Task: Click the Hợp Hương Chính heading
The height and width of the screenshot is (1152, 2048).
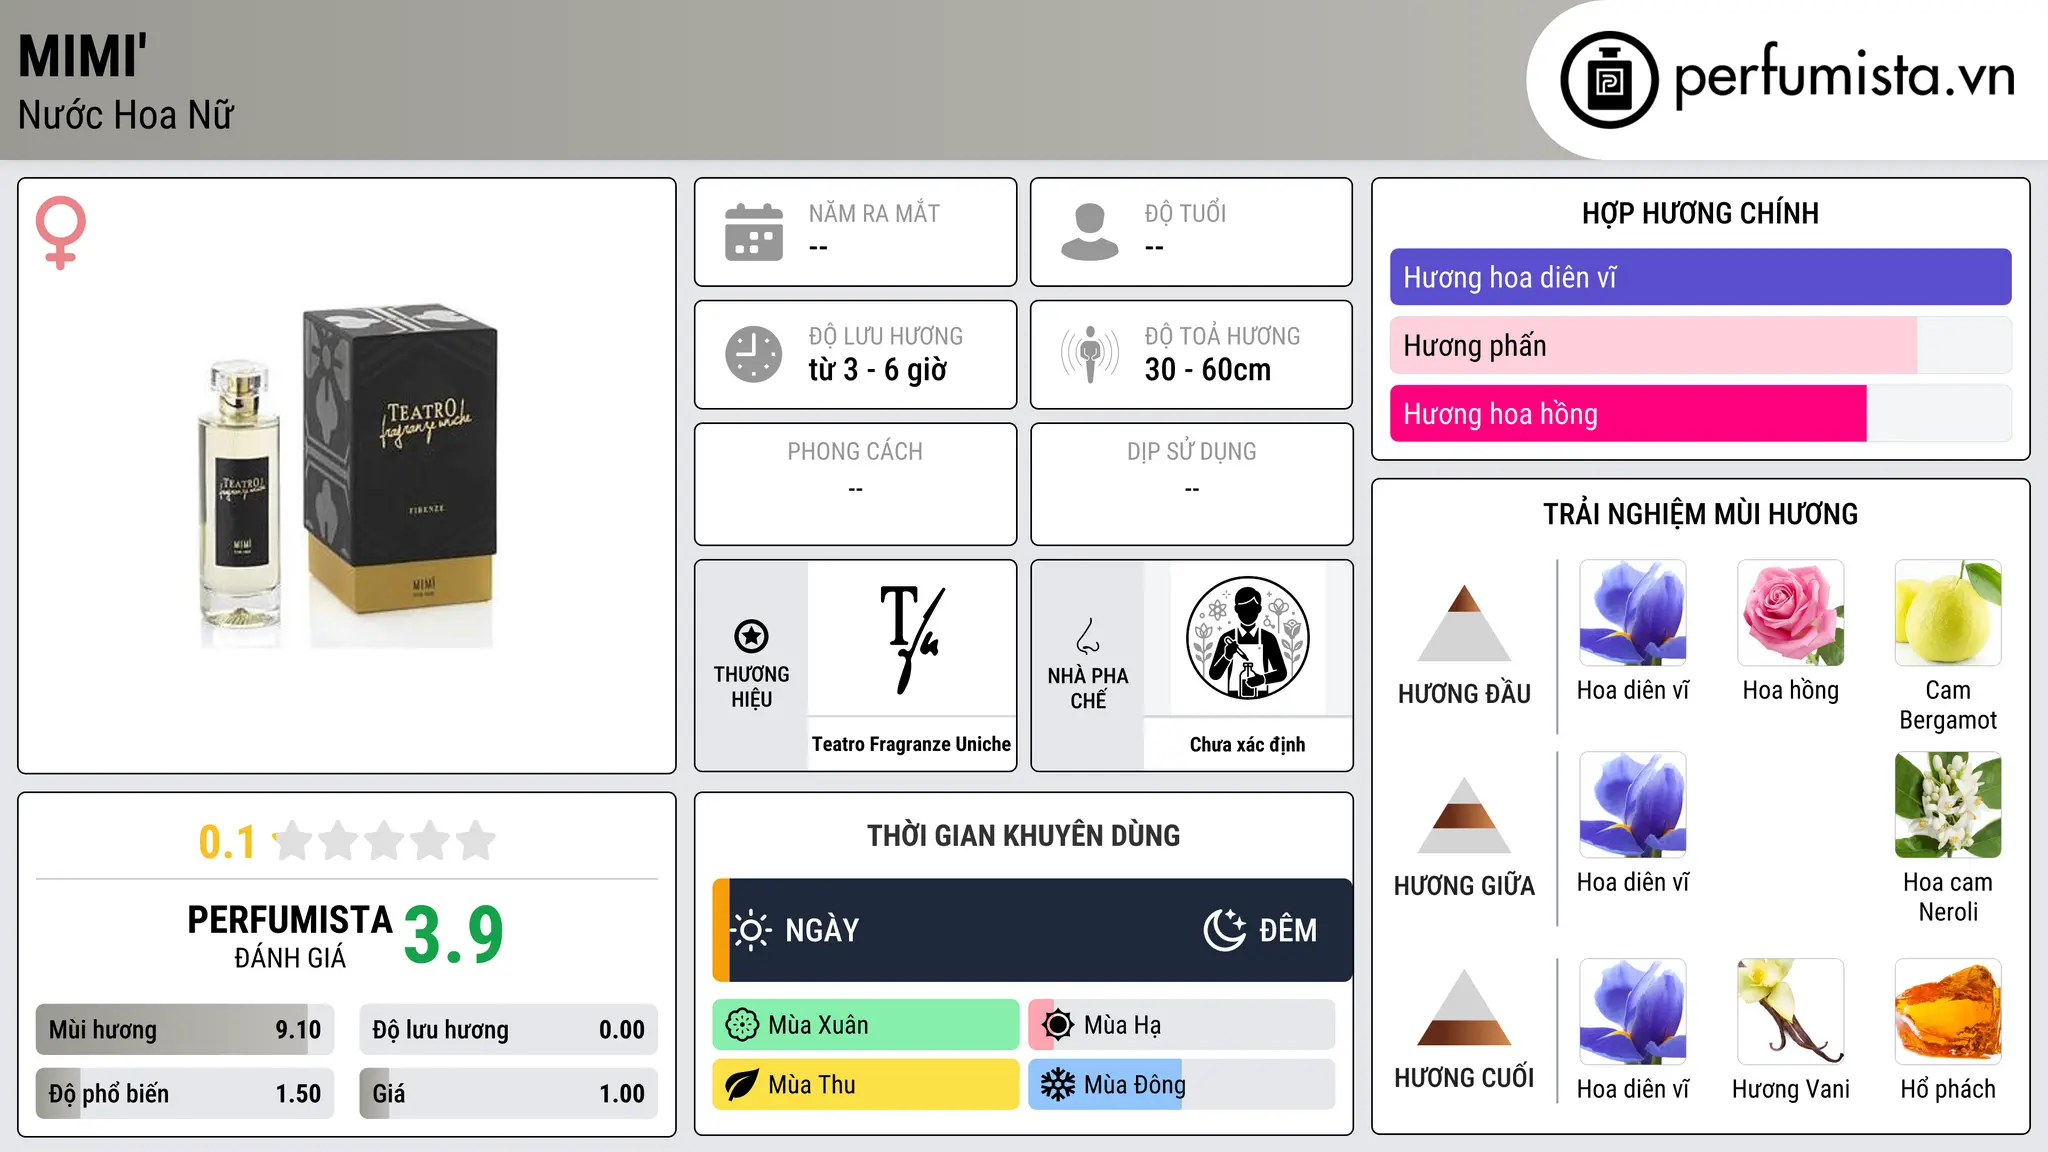Action: pyautogui.click(x=1700, y=213)
